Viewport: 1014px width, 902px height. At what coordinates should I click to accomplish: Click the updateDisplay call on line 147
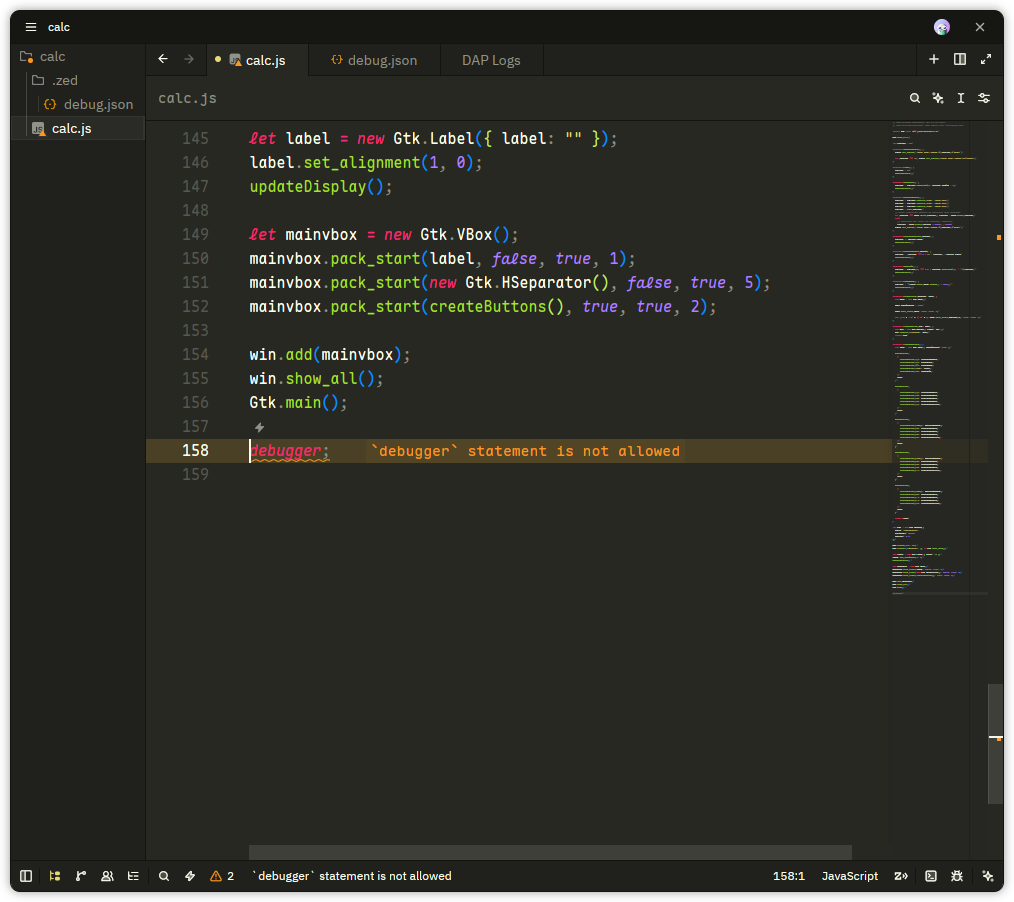click(308, 186)
